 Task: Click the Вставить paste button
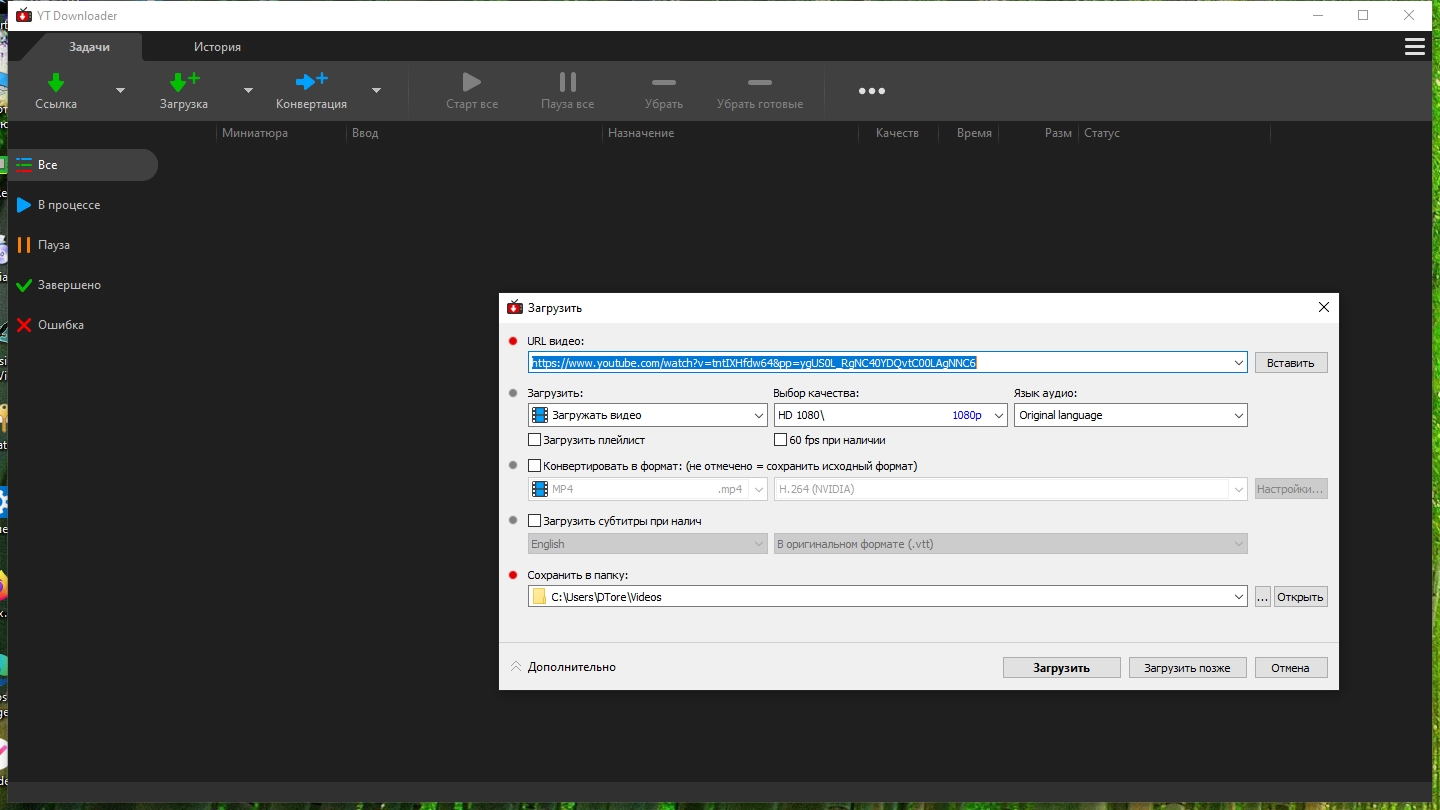(1290, 363)
